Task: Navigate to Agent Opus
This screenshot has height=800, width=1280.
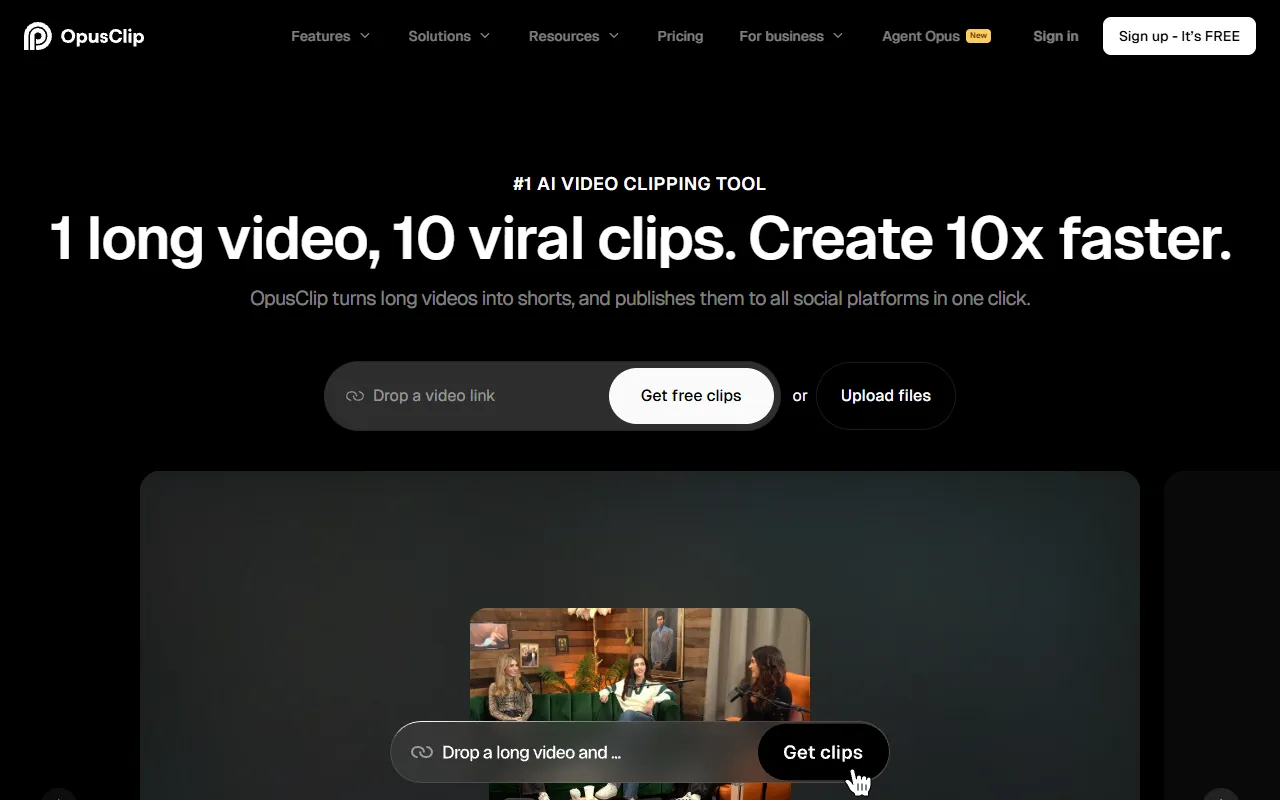Action: point(920,36)
